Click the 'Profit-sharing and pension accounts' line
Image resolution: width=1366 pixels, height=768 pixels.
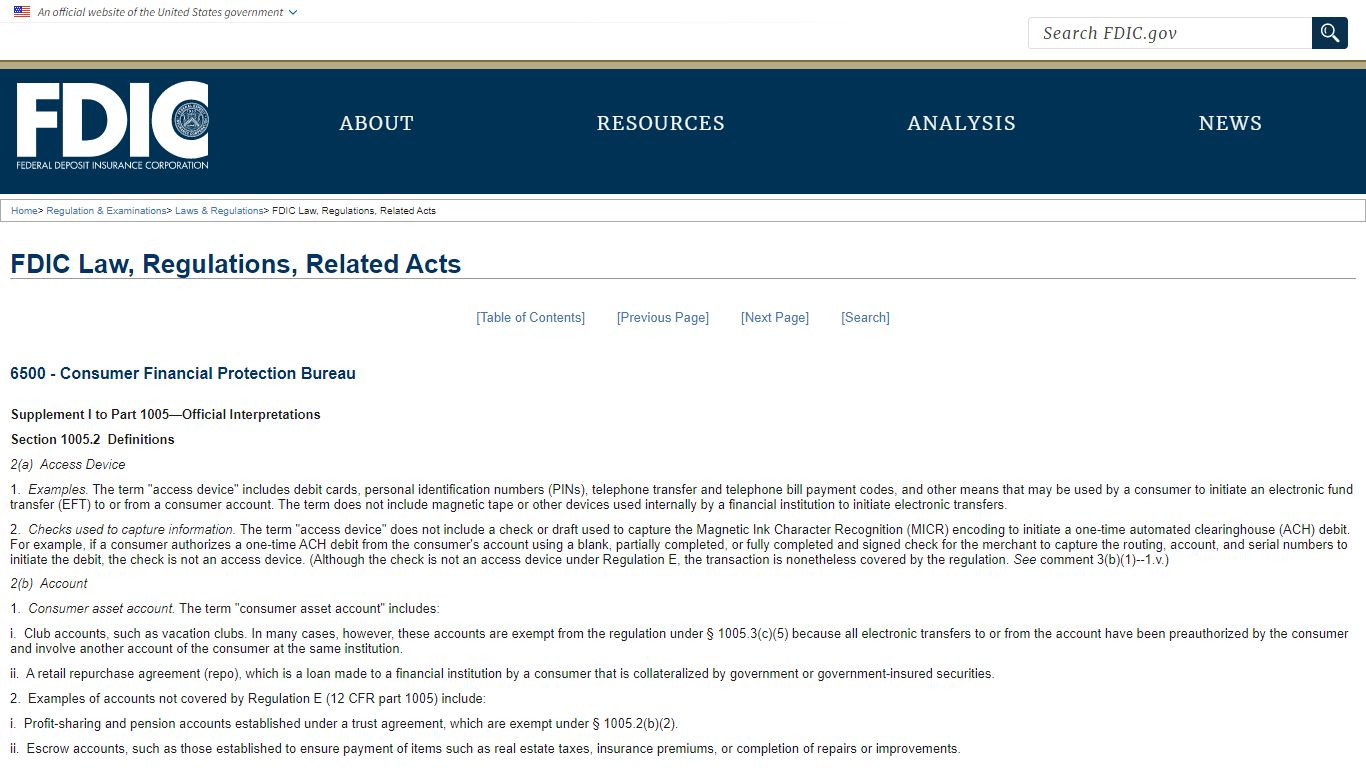(344, 724)
